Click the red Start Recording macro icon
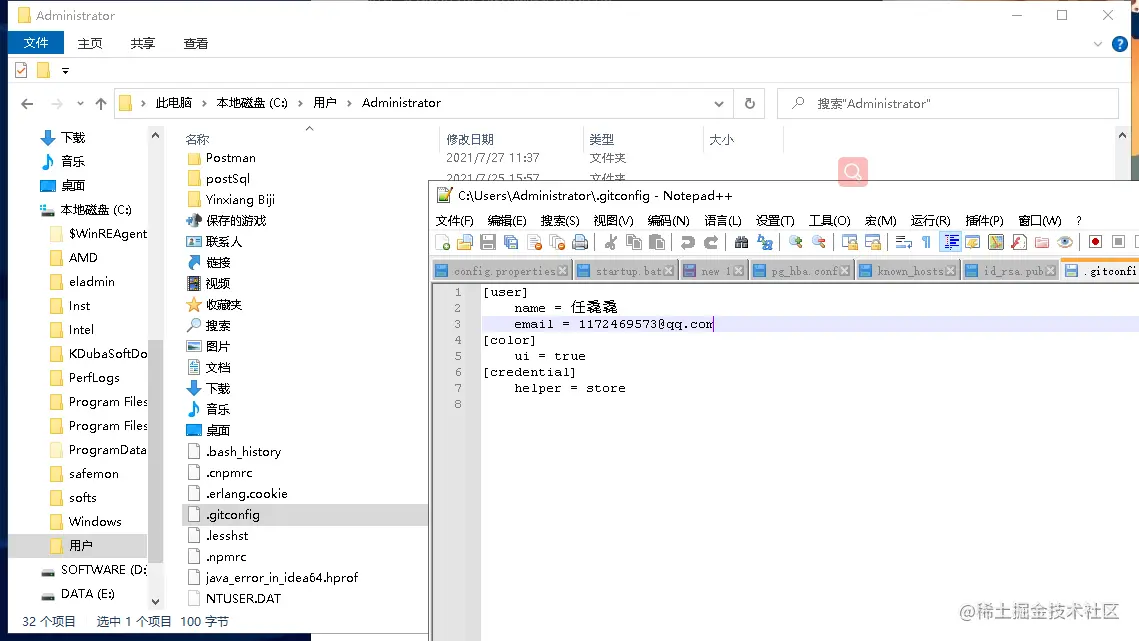The height and width of the screenshot is (641, 1139). coord(1095,243)
